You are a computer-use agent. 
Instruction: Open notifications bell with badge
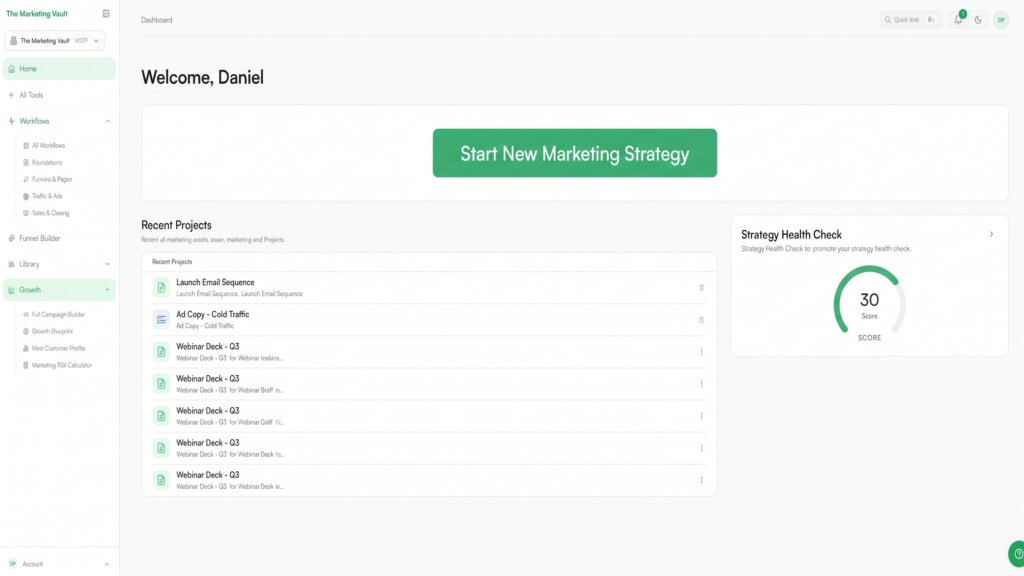(x=958, y=20)
